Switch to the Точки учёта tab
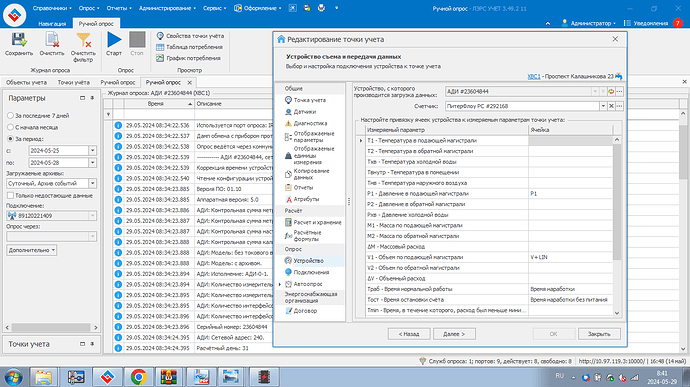Screen dimensions: 690x387 coord(73,82)
